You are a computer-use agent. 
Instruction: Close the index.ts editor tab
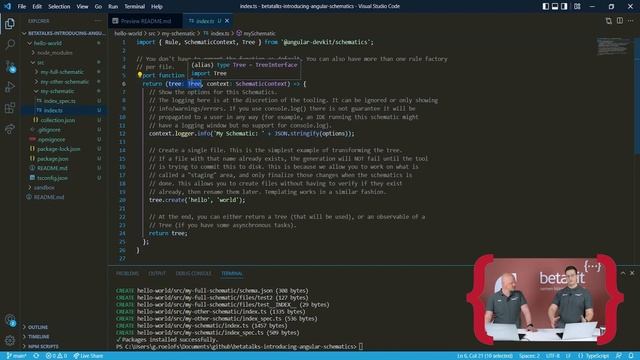(x=227, y=21)
